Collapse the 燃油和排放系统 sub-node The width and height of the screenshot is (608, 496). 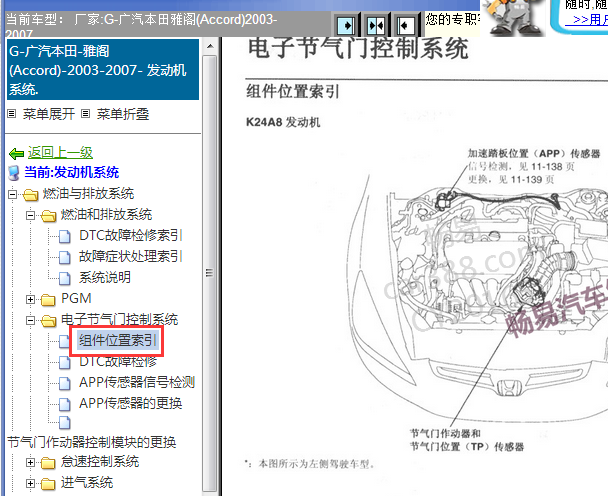pyautogui.click(x=30, y=215)
